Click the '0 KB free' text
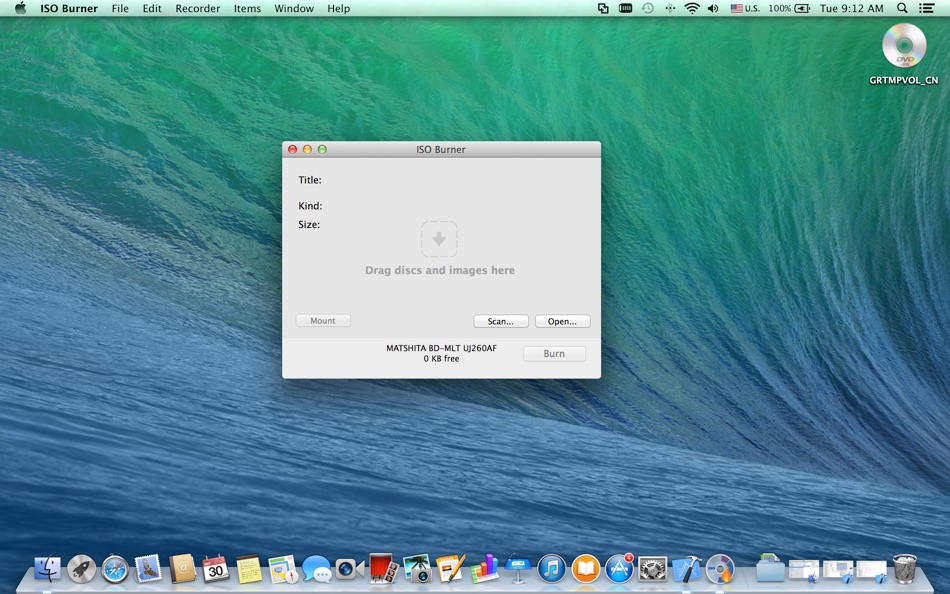 click(442, 359)
